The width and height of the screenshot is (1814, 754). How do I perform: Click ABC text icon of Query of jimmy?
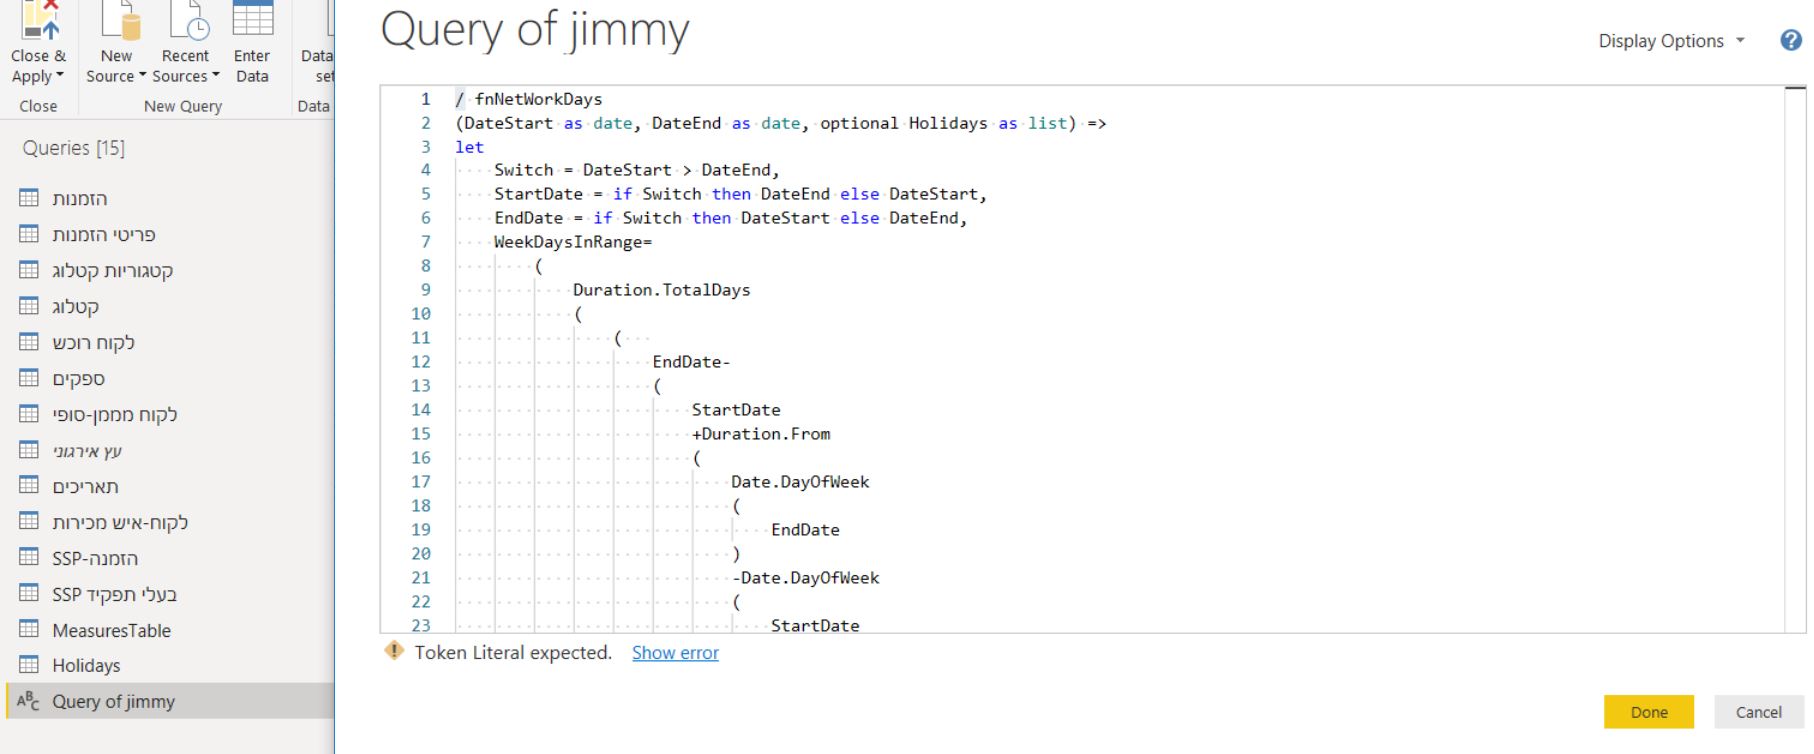[29, 701]
